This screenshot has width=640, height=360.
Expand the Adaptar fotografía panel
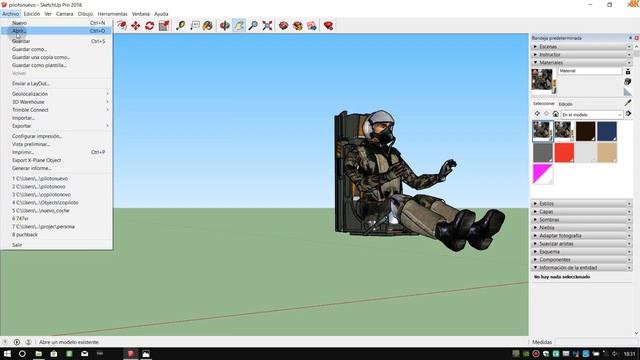click(x=582, y=236)
